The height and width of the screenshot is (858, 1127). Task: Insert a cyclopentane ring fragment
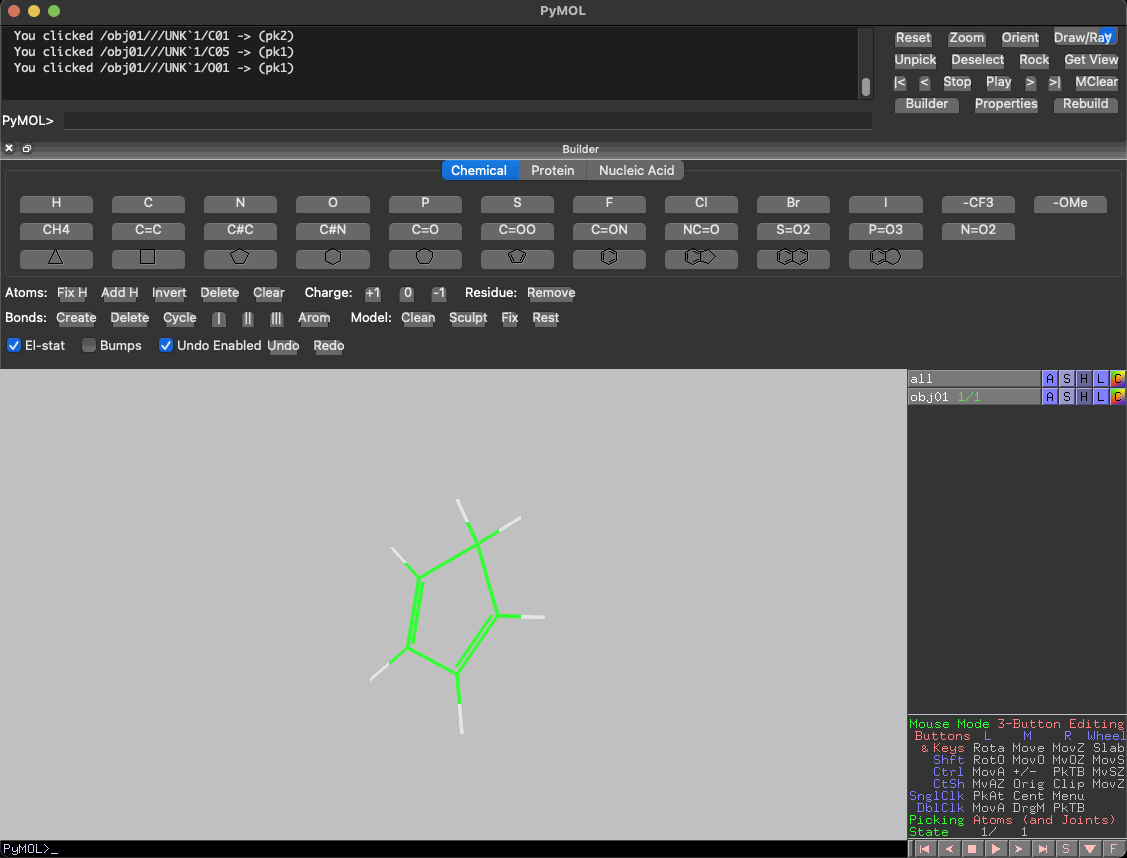(x=240, y=257)
